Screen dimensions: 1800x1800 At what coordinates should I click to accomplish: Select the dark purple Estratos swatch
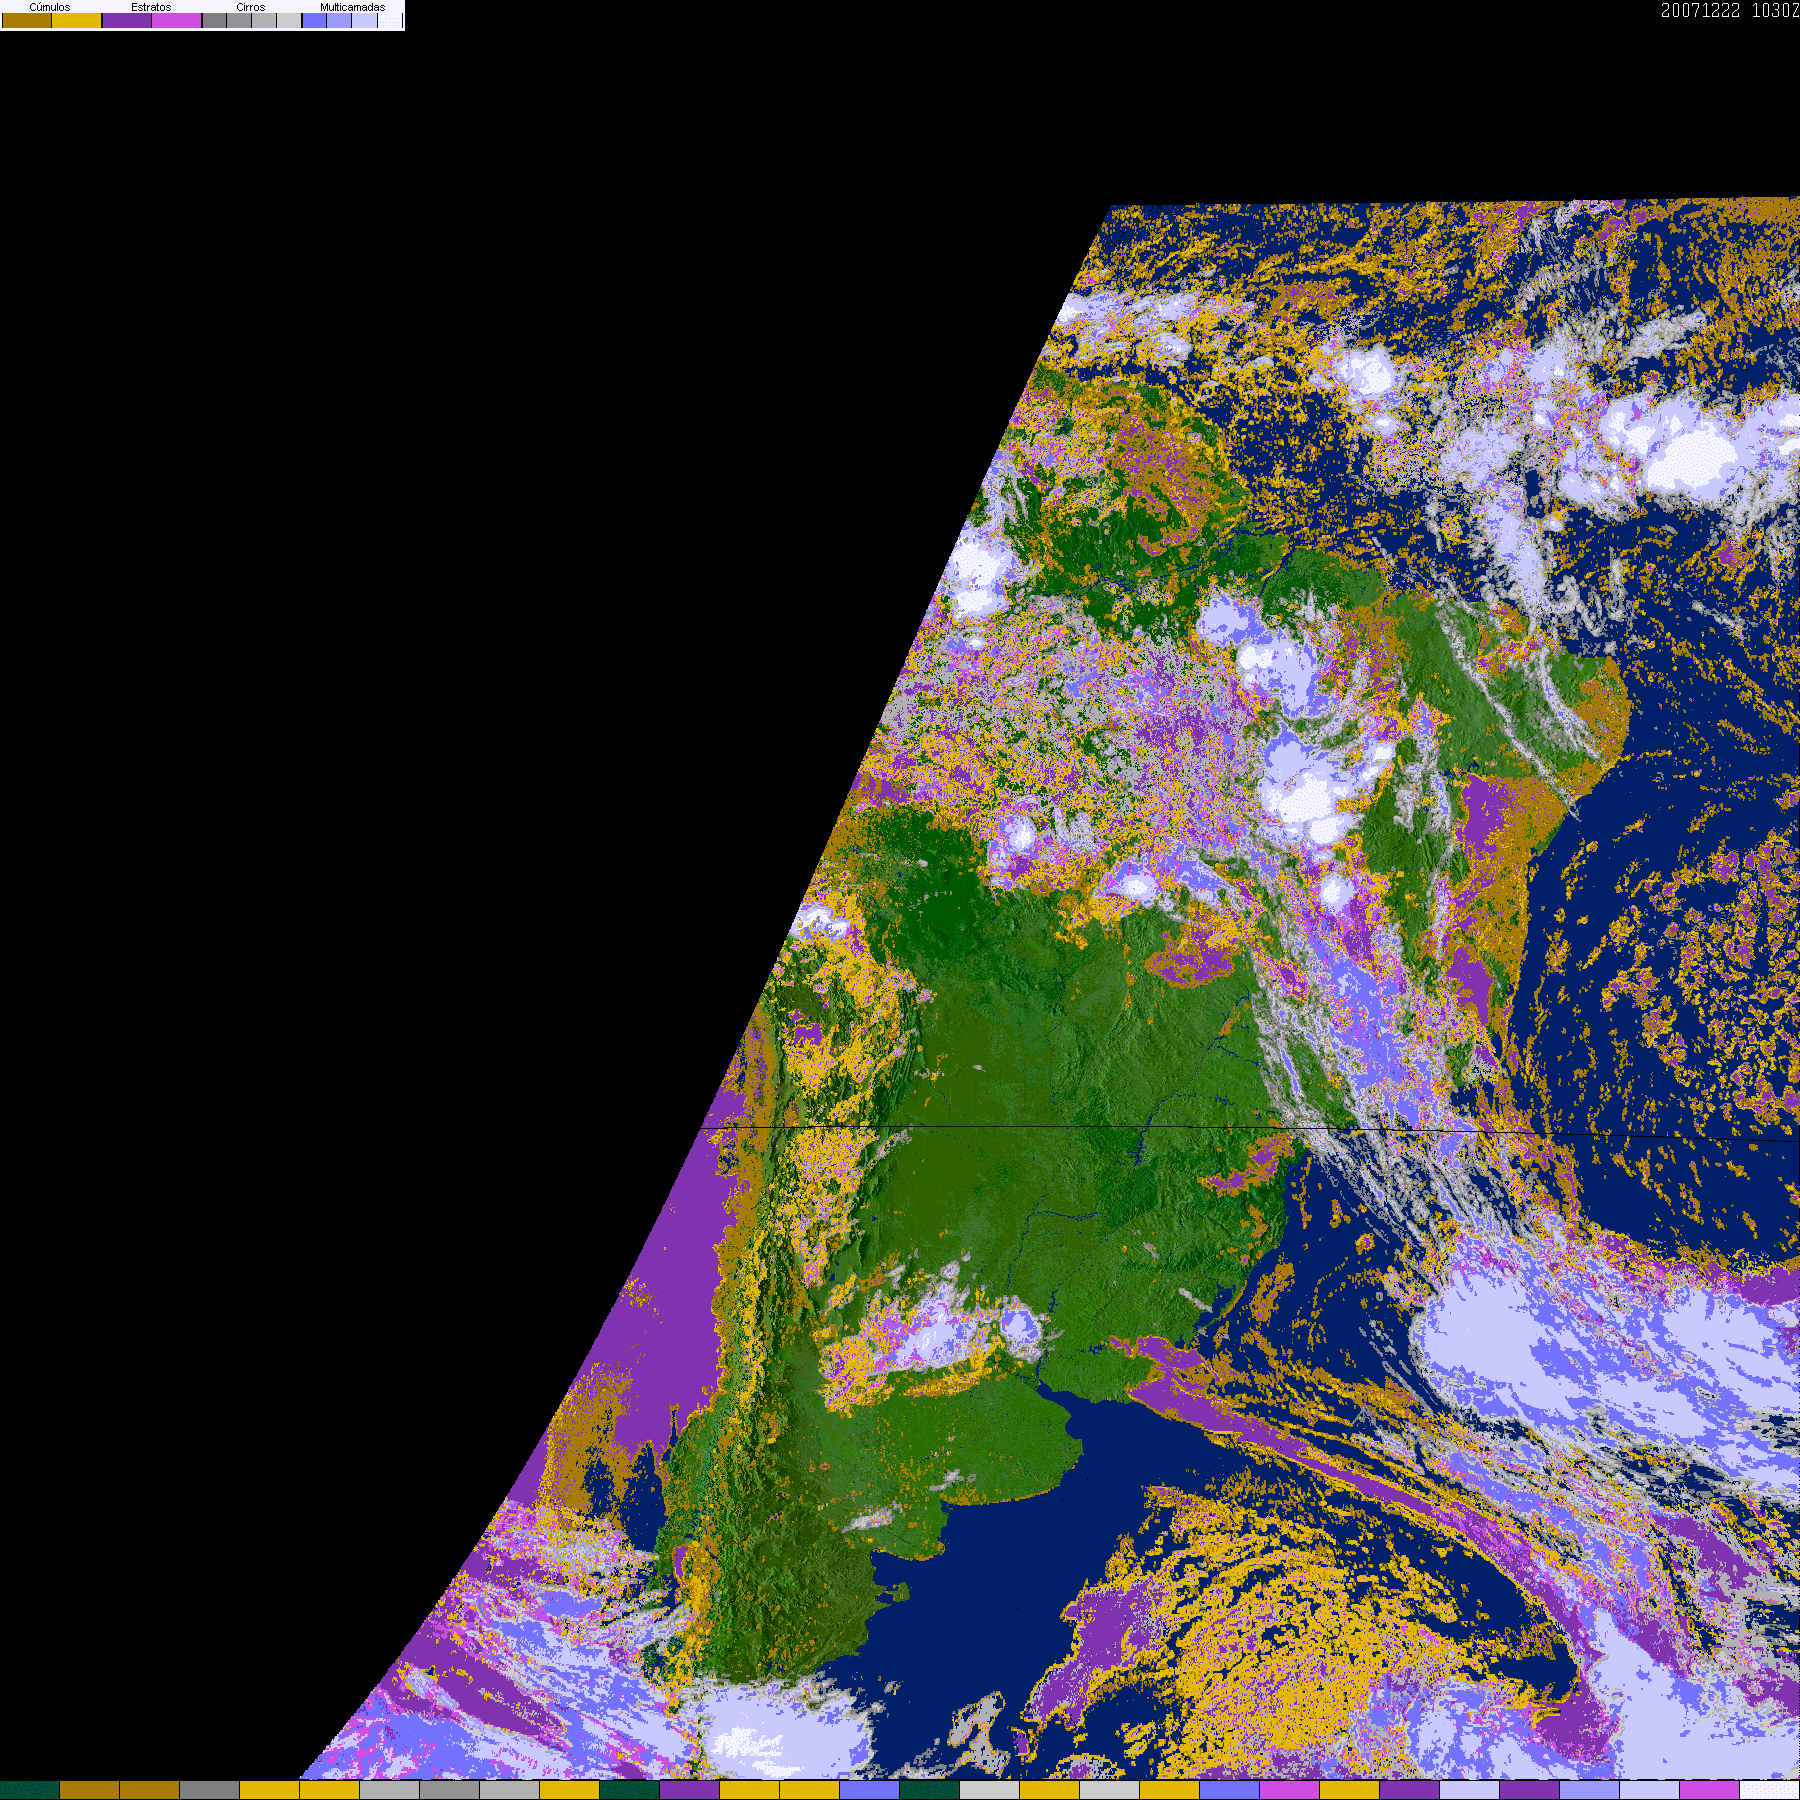[x=127, y=20]
